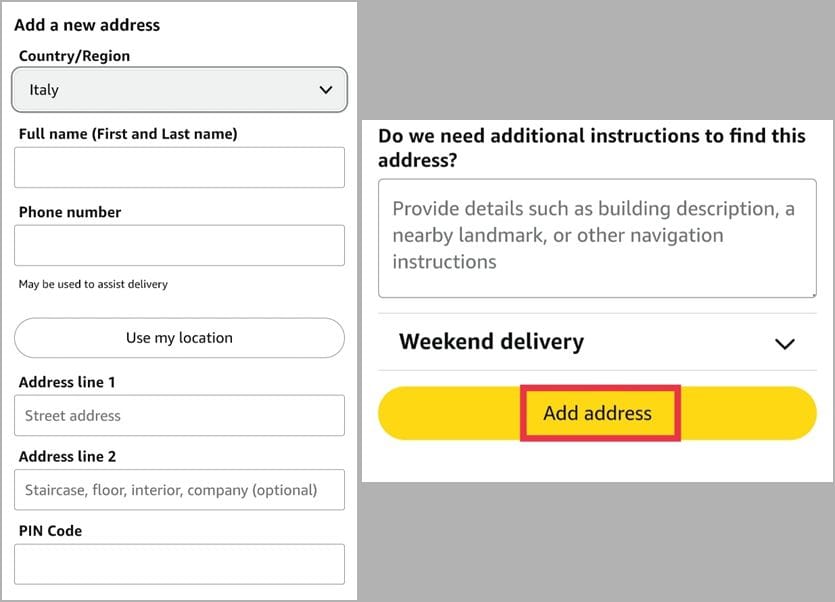Image resolution: width=835 pixels, height=602 pixels.
Task: Click the Phone number label text
Action: (x=70, y=212)
